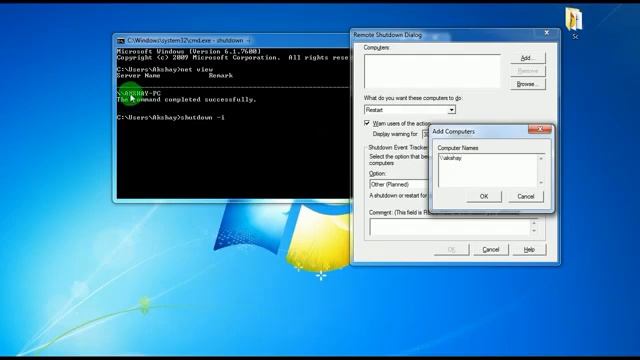Click the Browse... button
The width and height of the screenshot is (640, 360).
click(527, 84)
